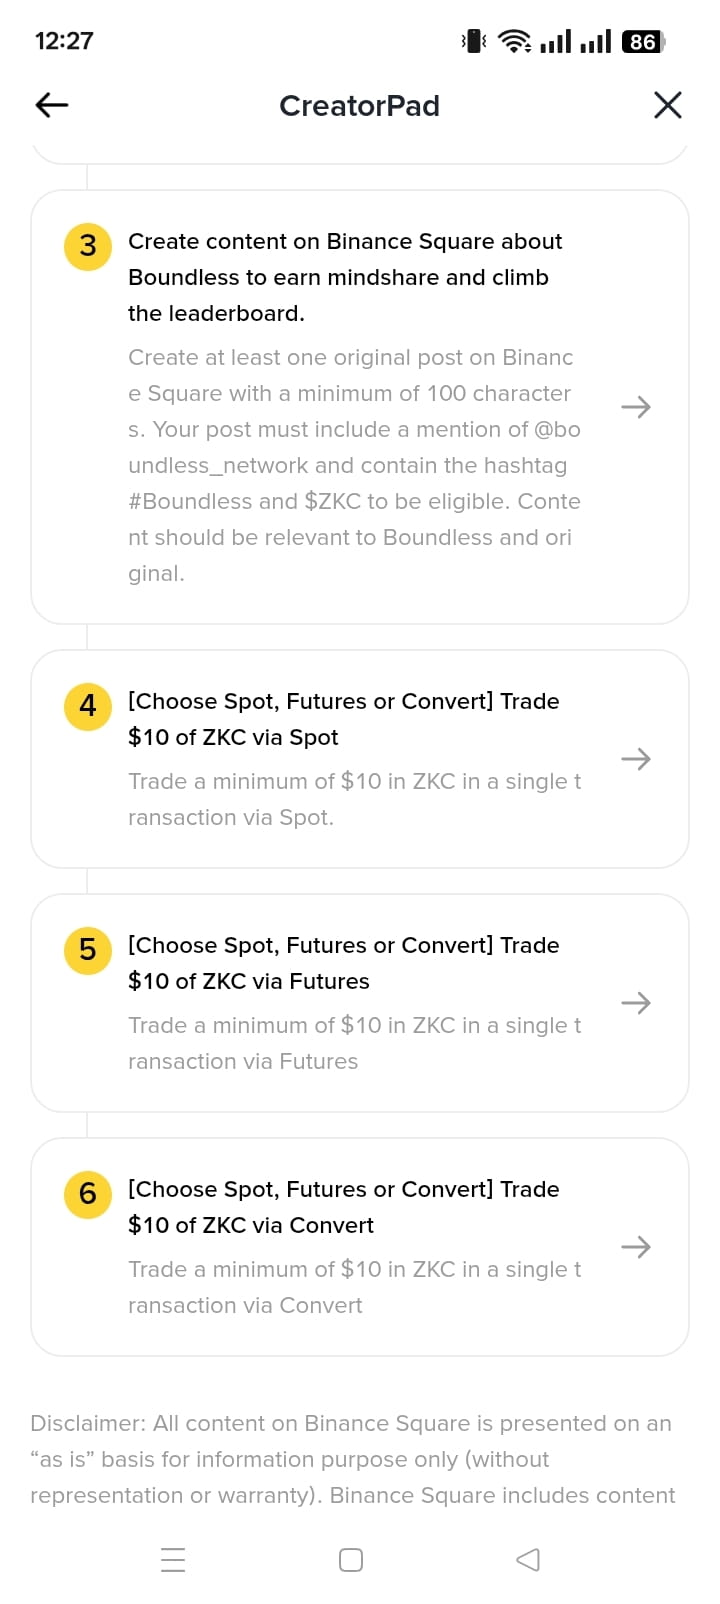Open the arrow for Spot trade task
720x1604 pixels.
point(636,759)
